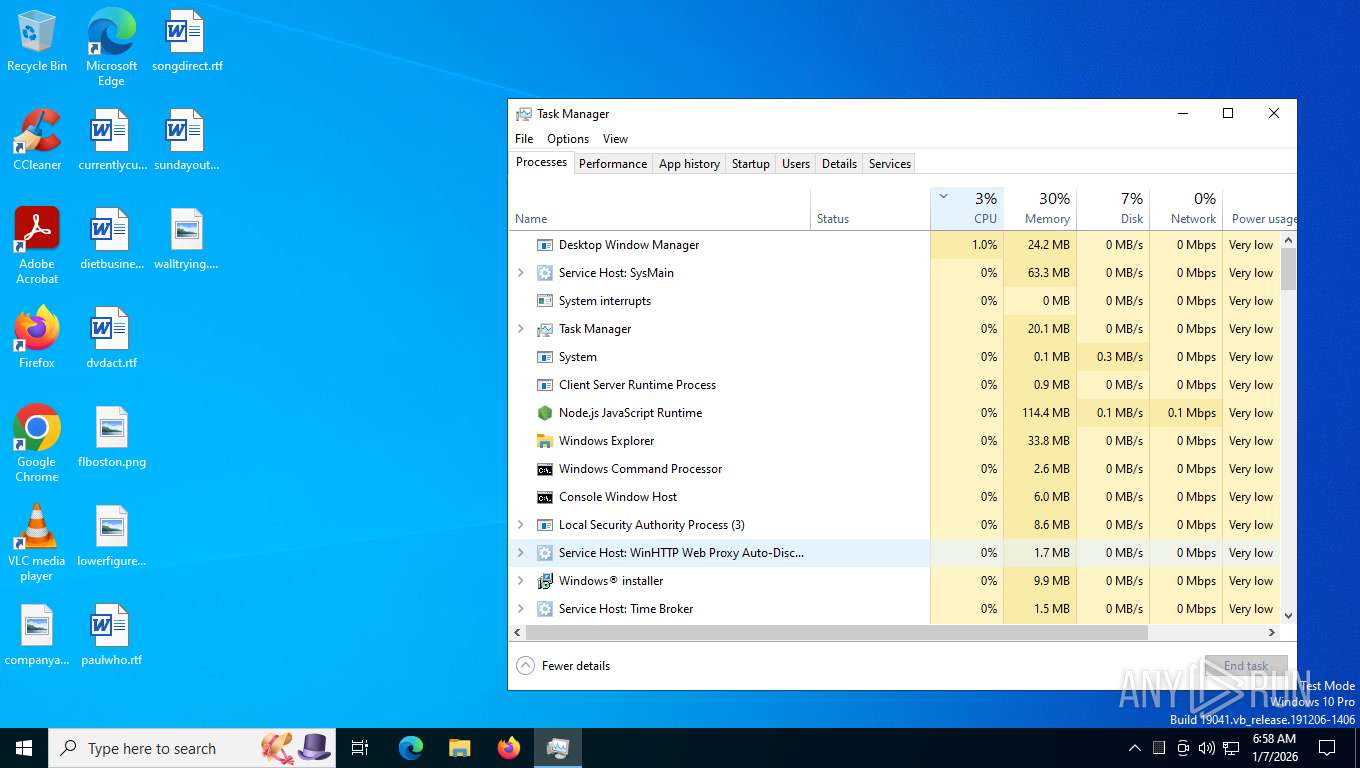The height and width of the screenshot is (768, 1360).
Task: Switch to the Services tab
Action: (x=890, y=164)
